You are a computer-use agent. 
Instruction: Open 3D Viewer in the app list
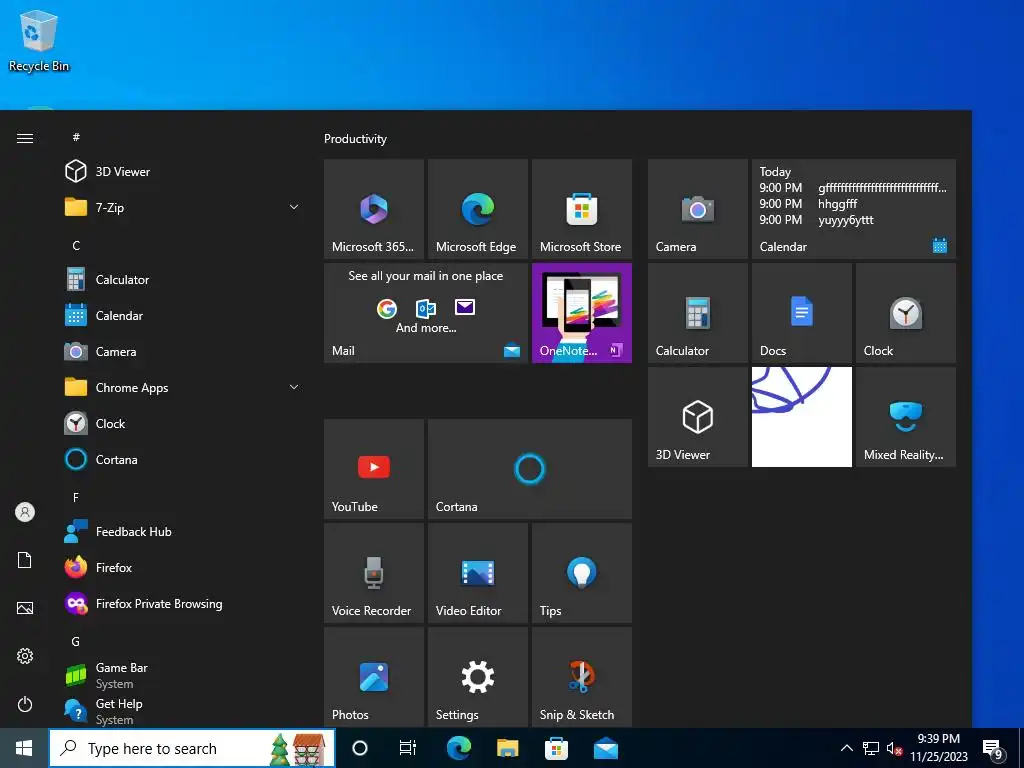click(181, 172)
